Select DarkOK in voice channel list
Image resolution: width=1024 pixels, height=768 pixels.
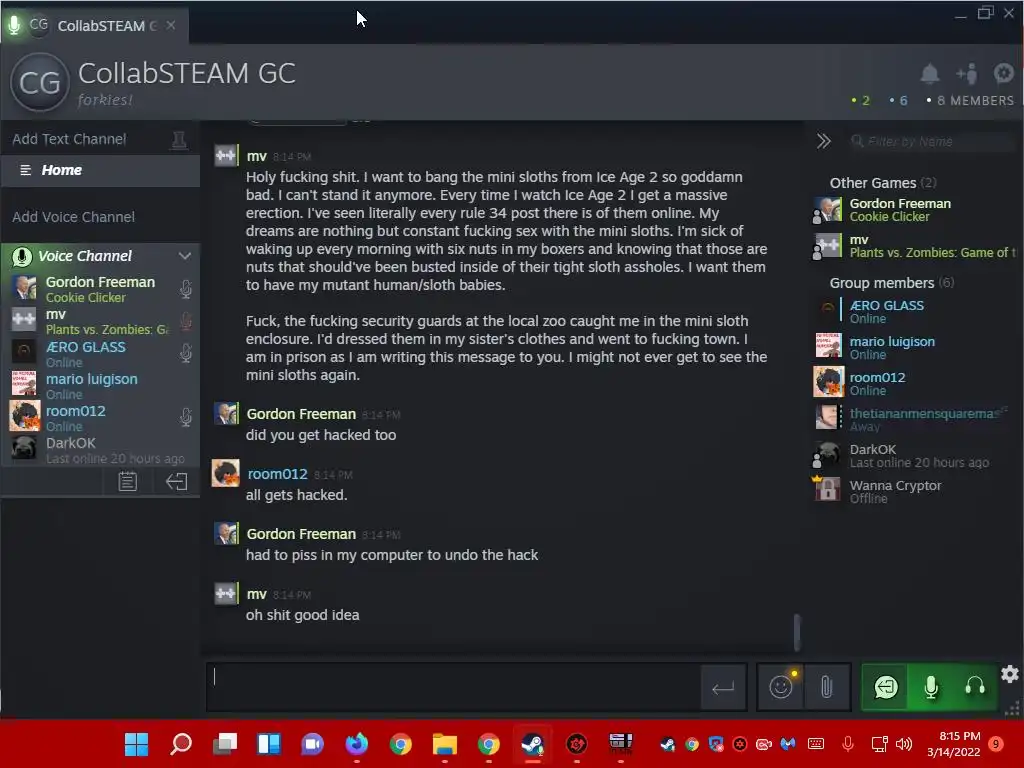pyautogui.click(x=101, y=449)
